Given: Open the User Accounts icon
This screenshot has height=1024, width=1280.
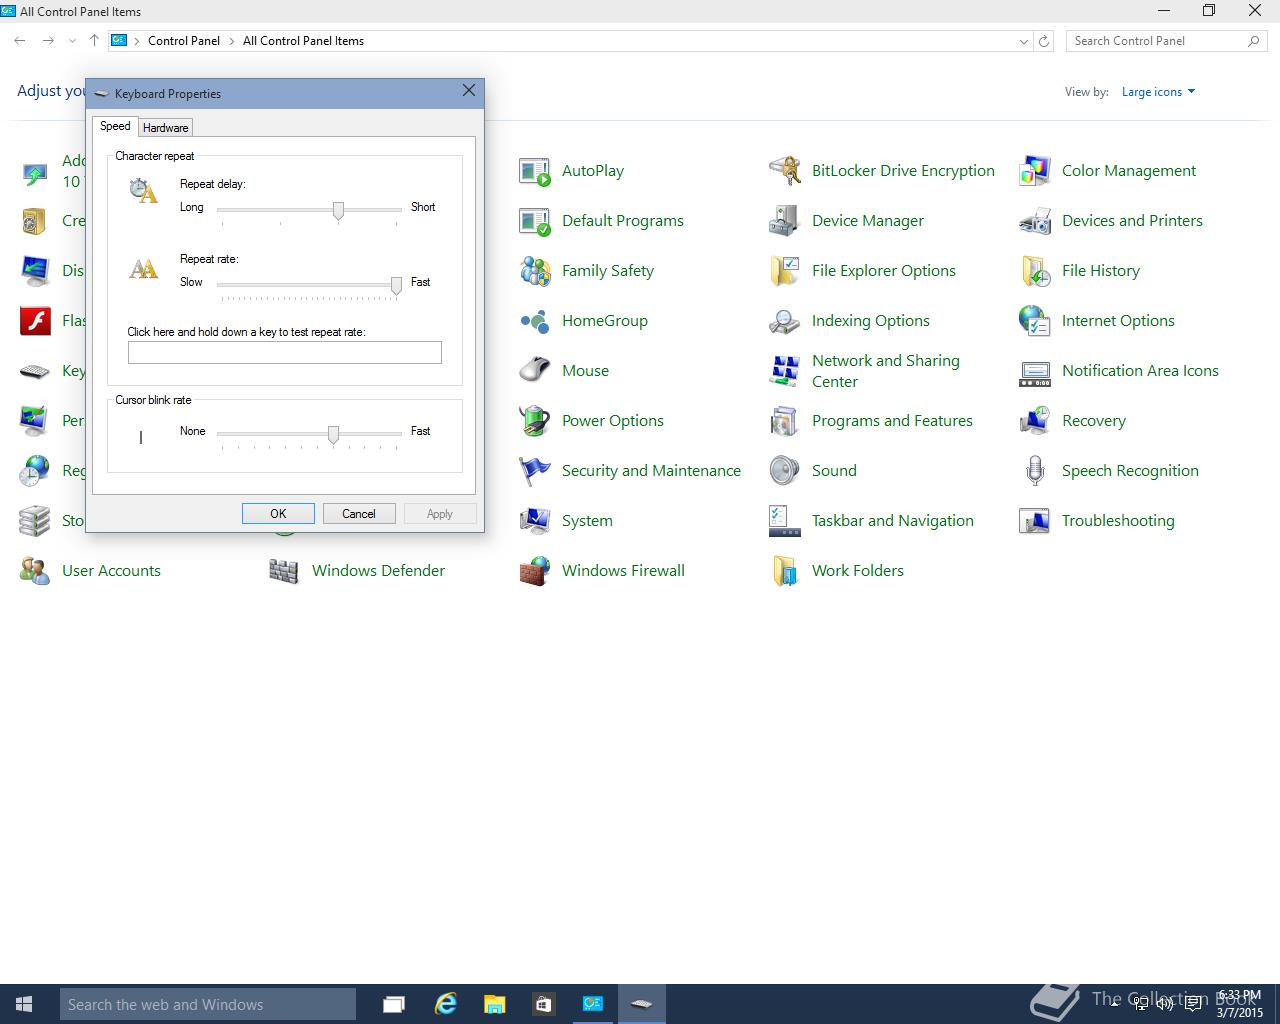Looking at the screenshot, I should (35, 571).
